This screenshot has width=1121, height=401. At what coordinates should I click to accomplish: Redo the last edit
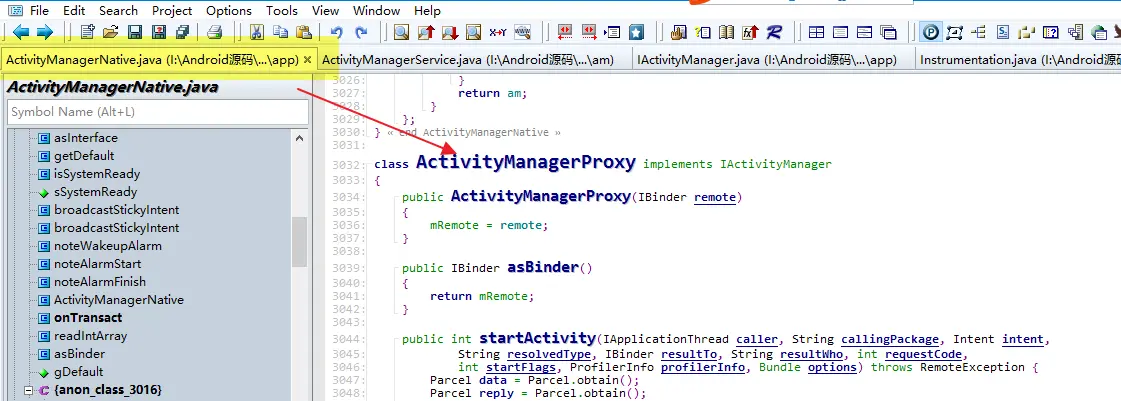point(361,31)
